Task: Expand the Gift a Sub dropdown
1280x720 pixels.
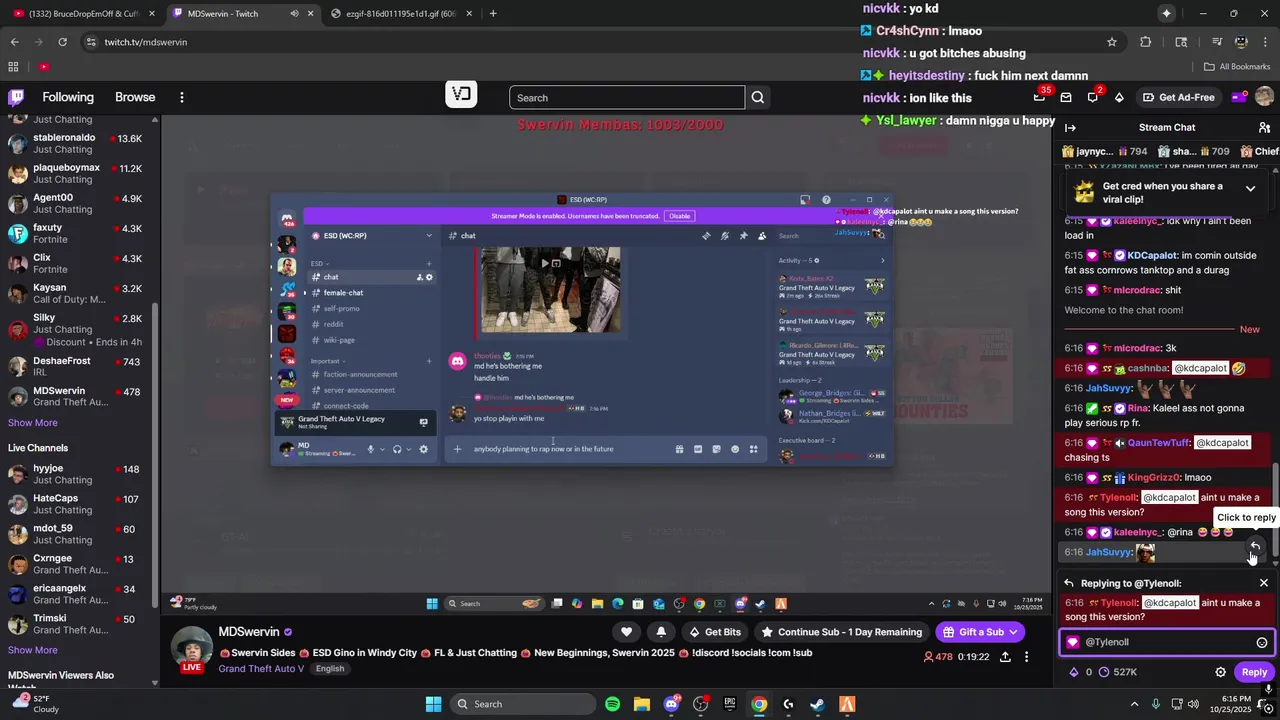Action: (x=1013, y=632)
